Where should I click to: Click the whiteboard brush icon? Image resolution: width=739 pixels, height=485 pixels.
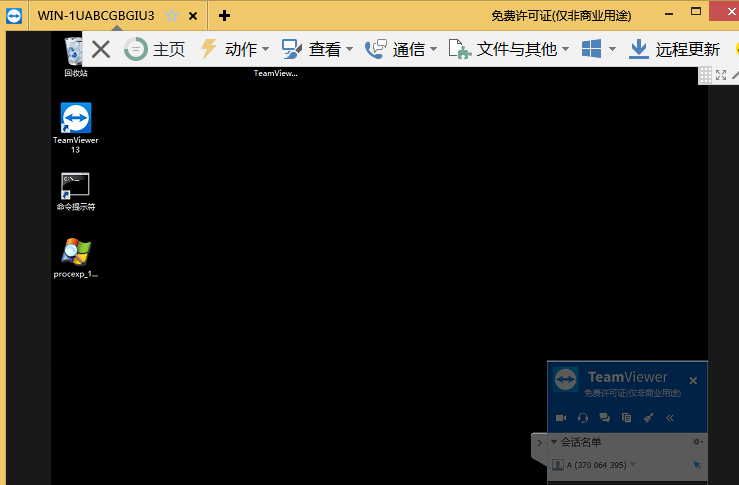648,418
